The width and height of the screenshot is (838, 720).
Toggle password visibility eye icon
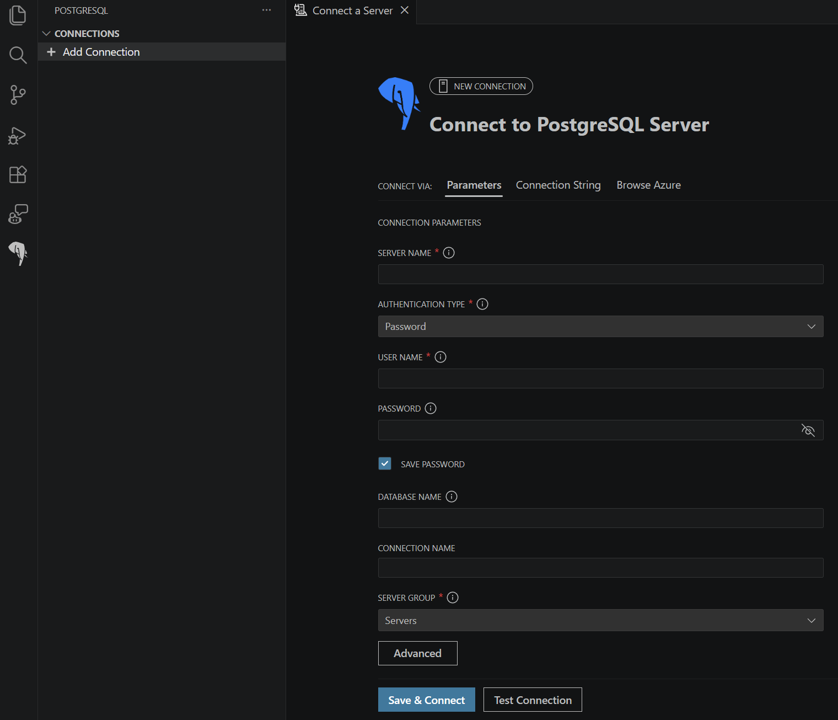[808, 430]
